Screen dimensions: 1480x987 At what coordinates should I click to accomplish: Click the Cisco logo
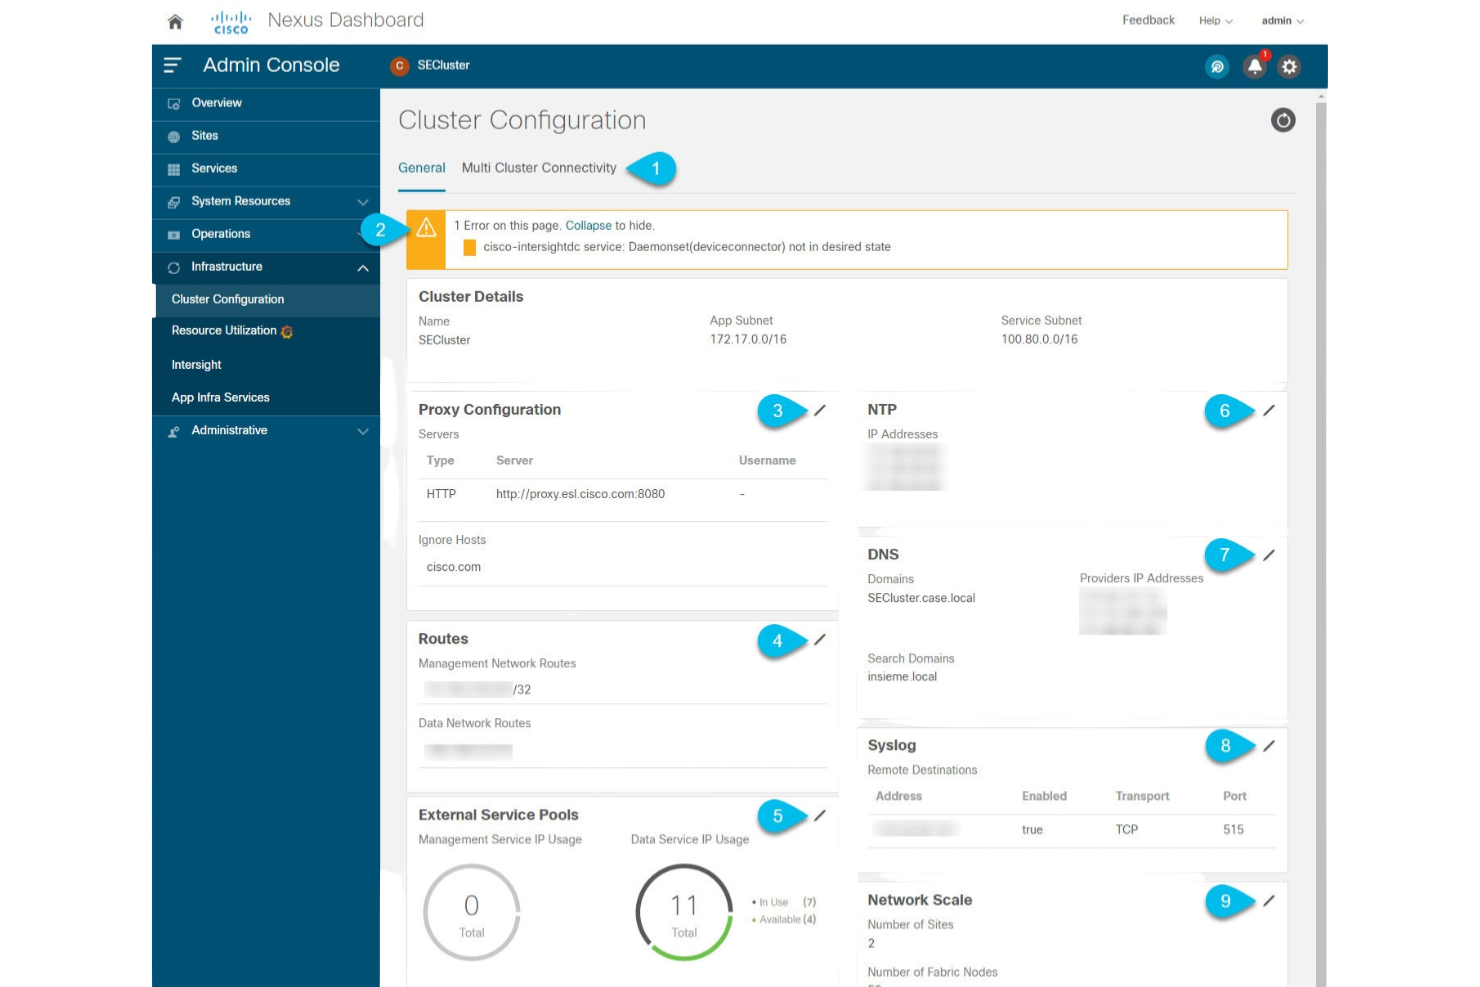(231, 22)
